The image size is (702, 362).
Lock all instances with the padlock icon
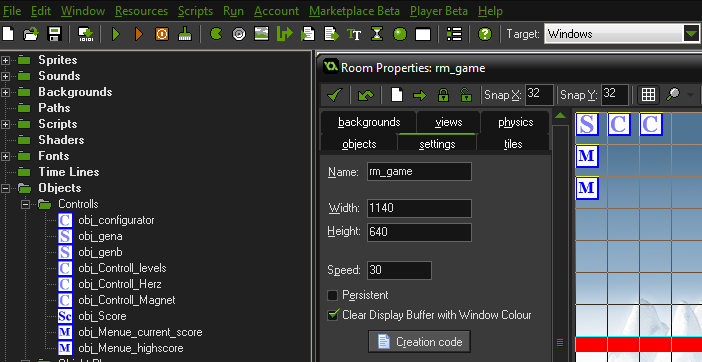coord(443,95)
